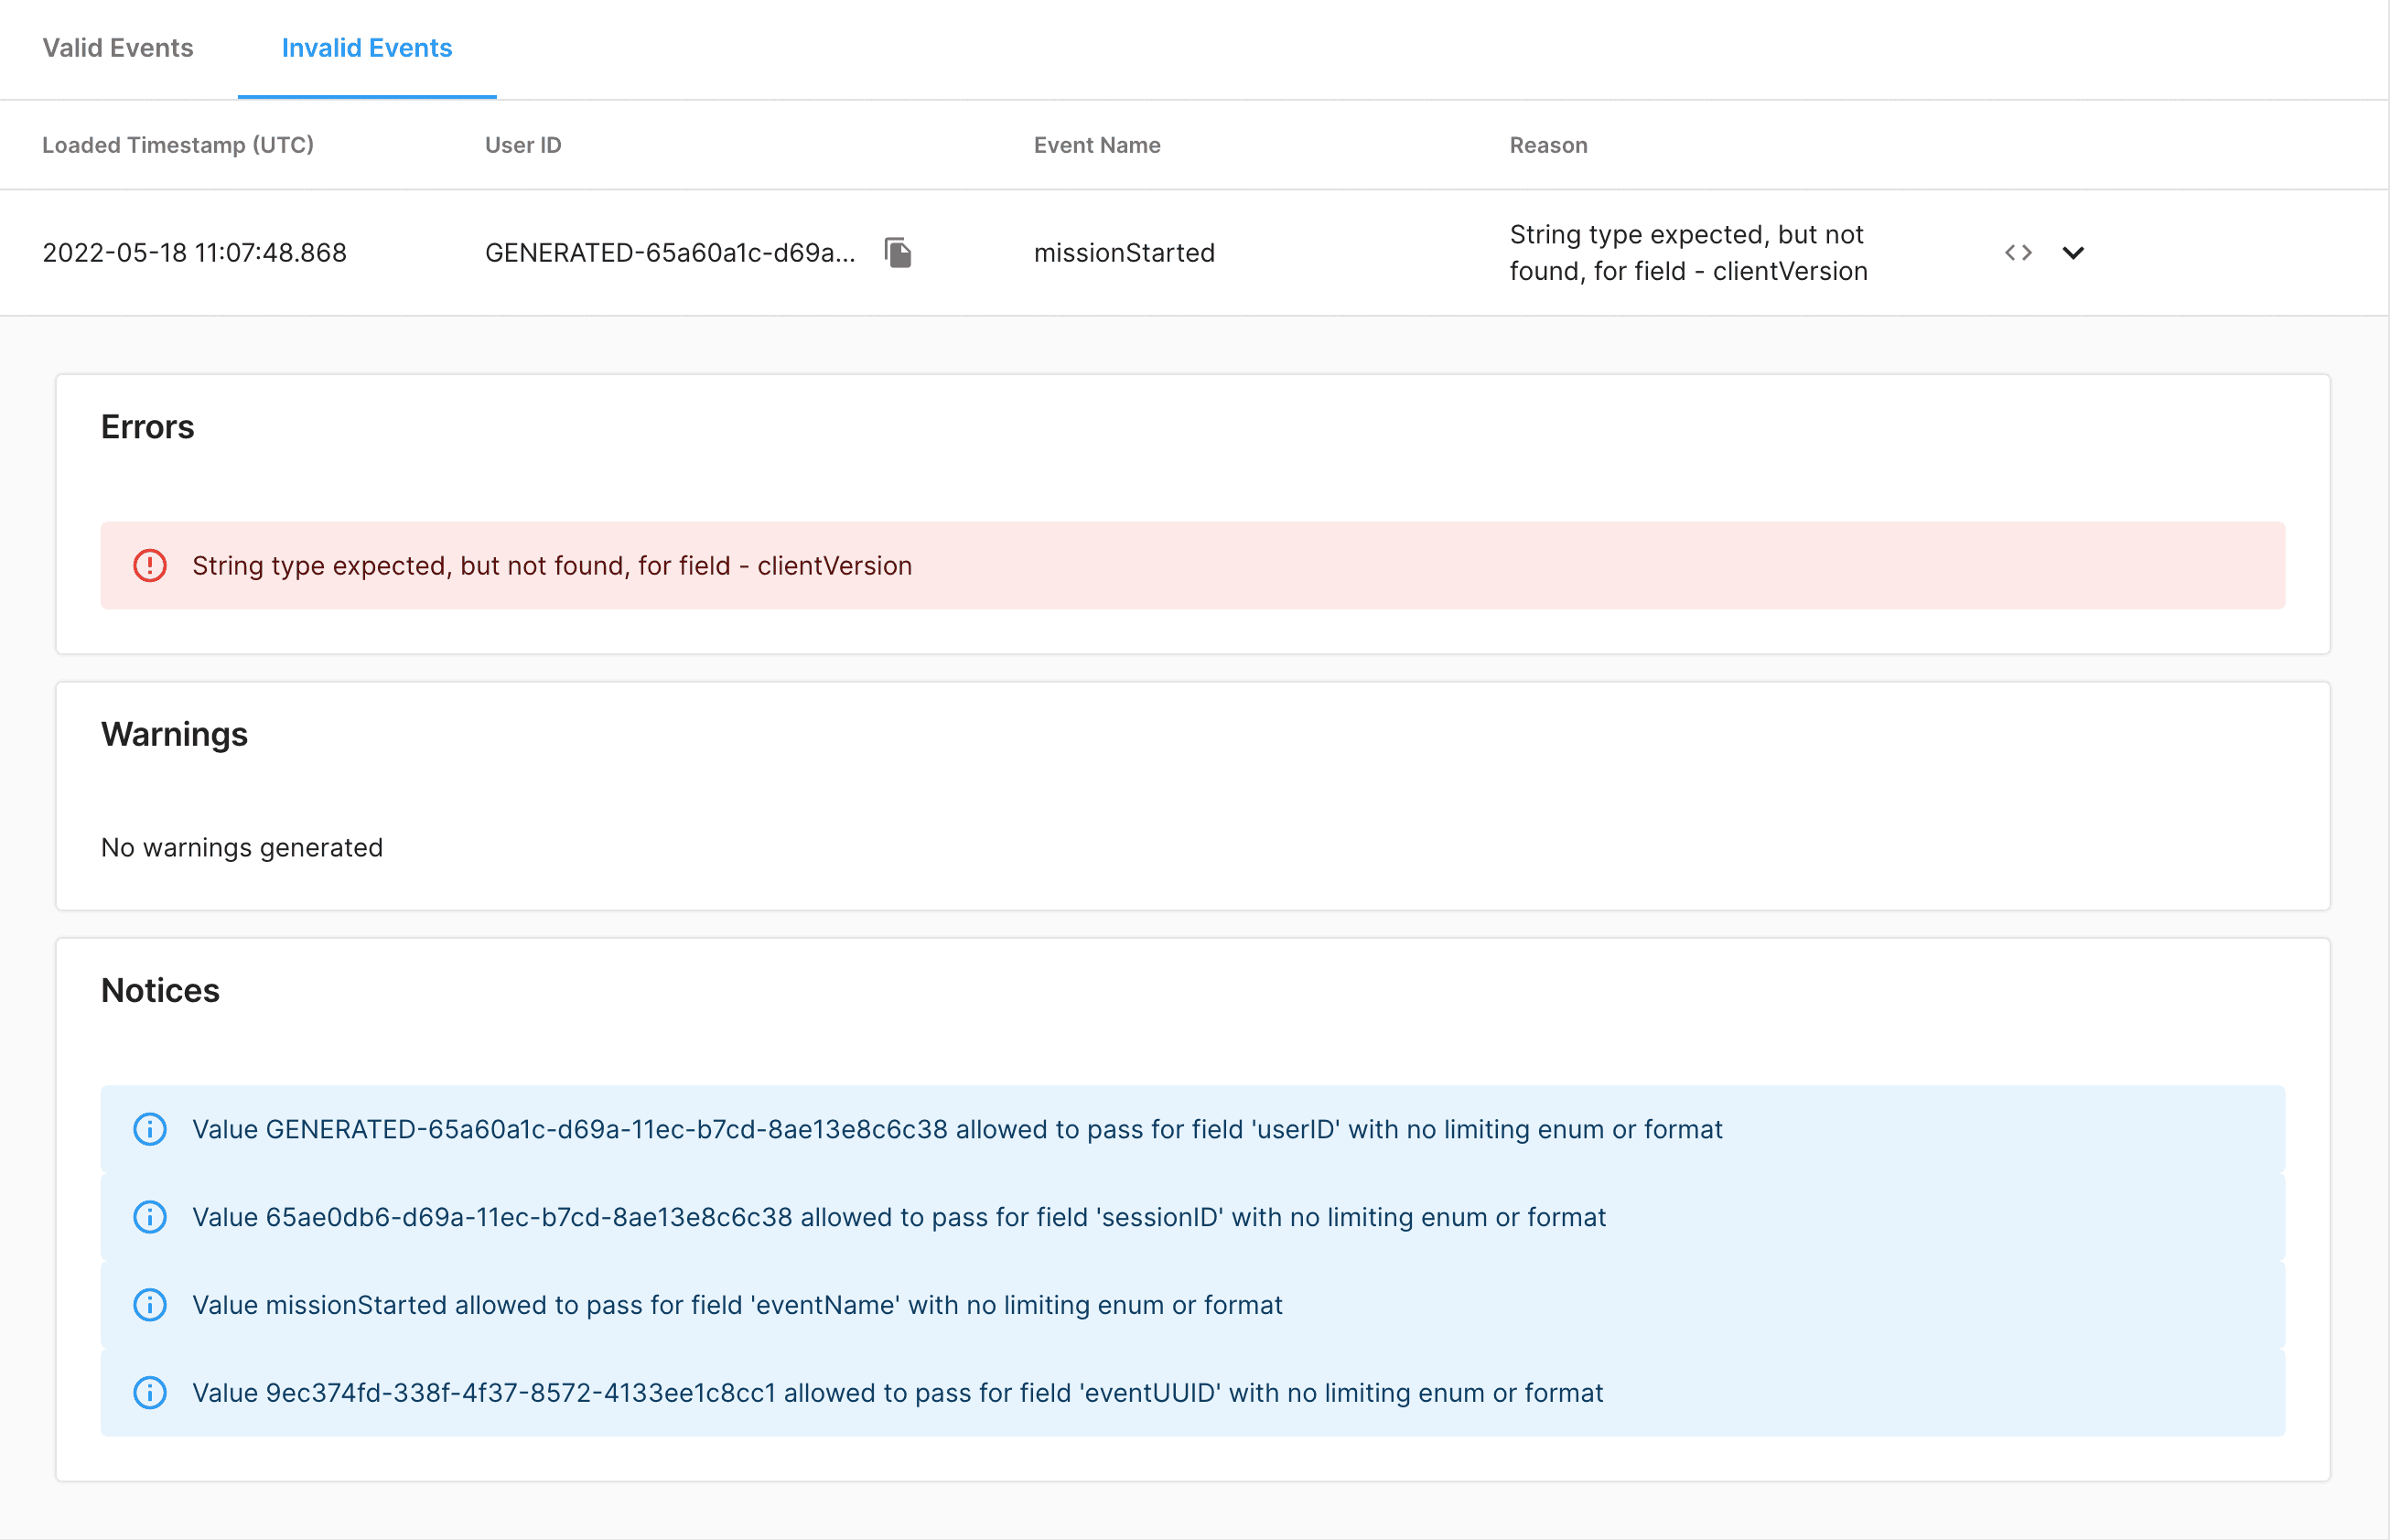Click the truncated GENERATED-65a60a1c-d69a... user ID
The width and height of the screenshot is (2390, 1540).
tap(670, 253)
